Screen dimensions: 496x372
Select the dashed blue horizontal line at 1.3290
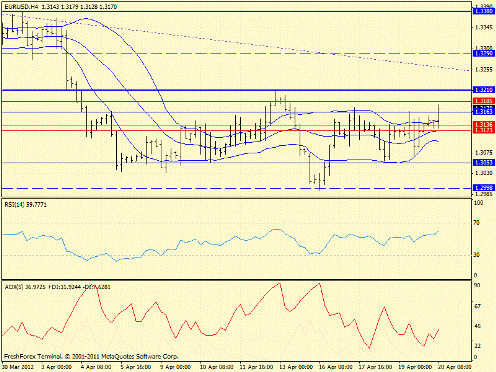point(237,53)
